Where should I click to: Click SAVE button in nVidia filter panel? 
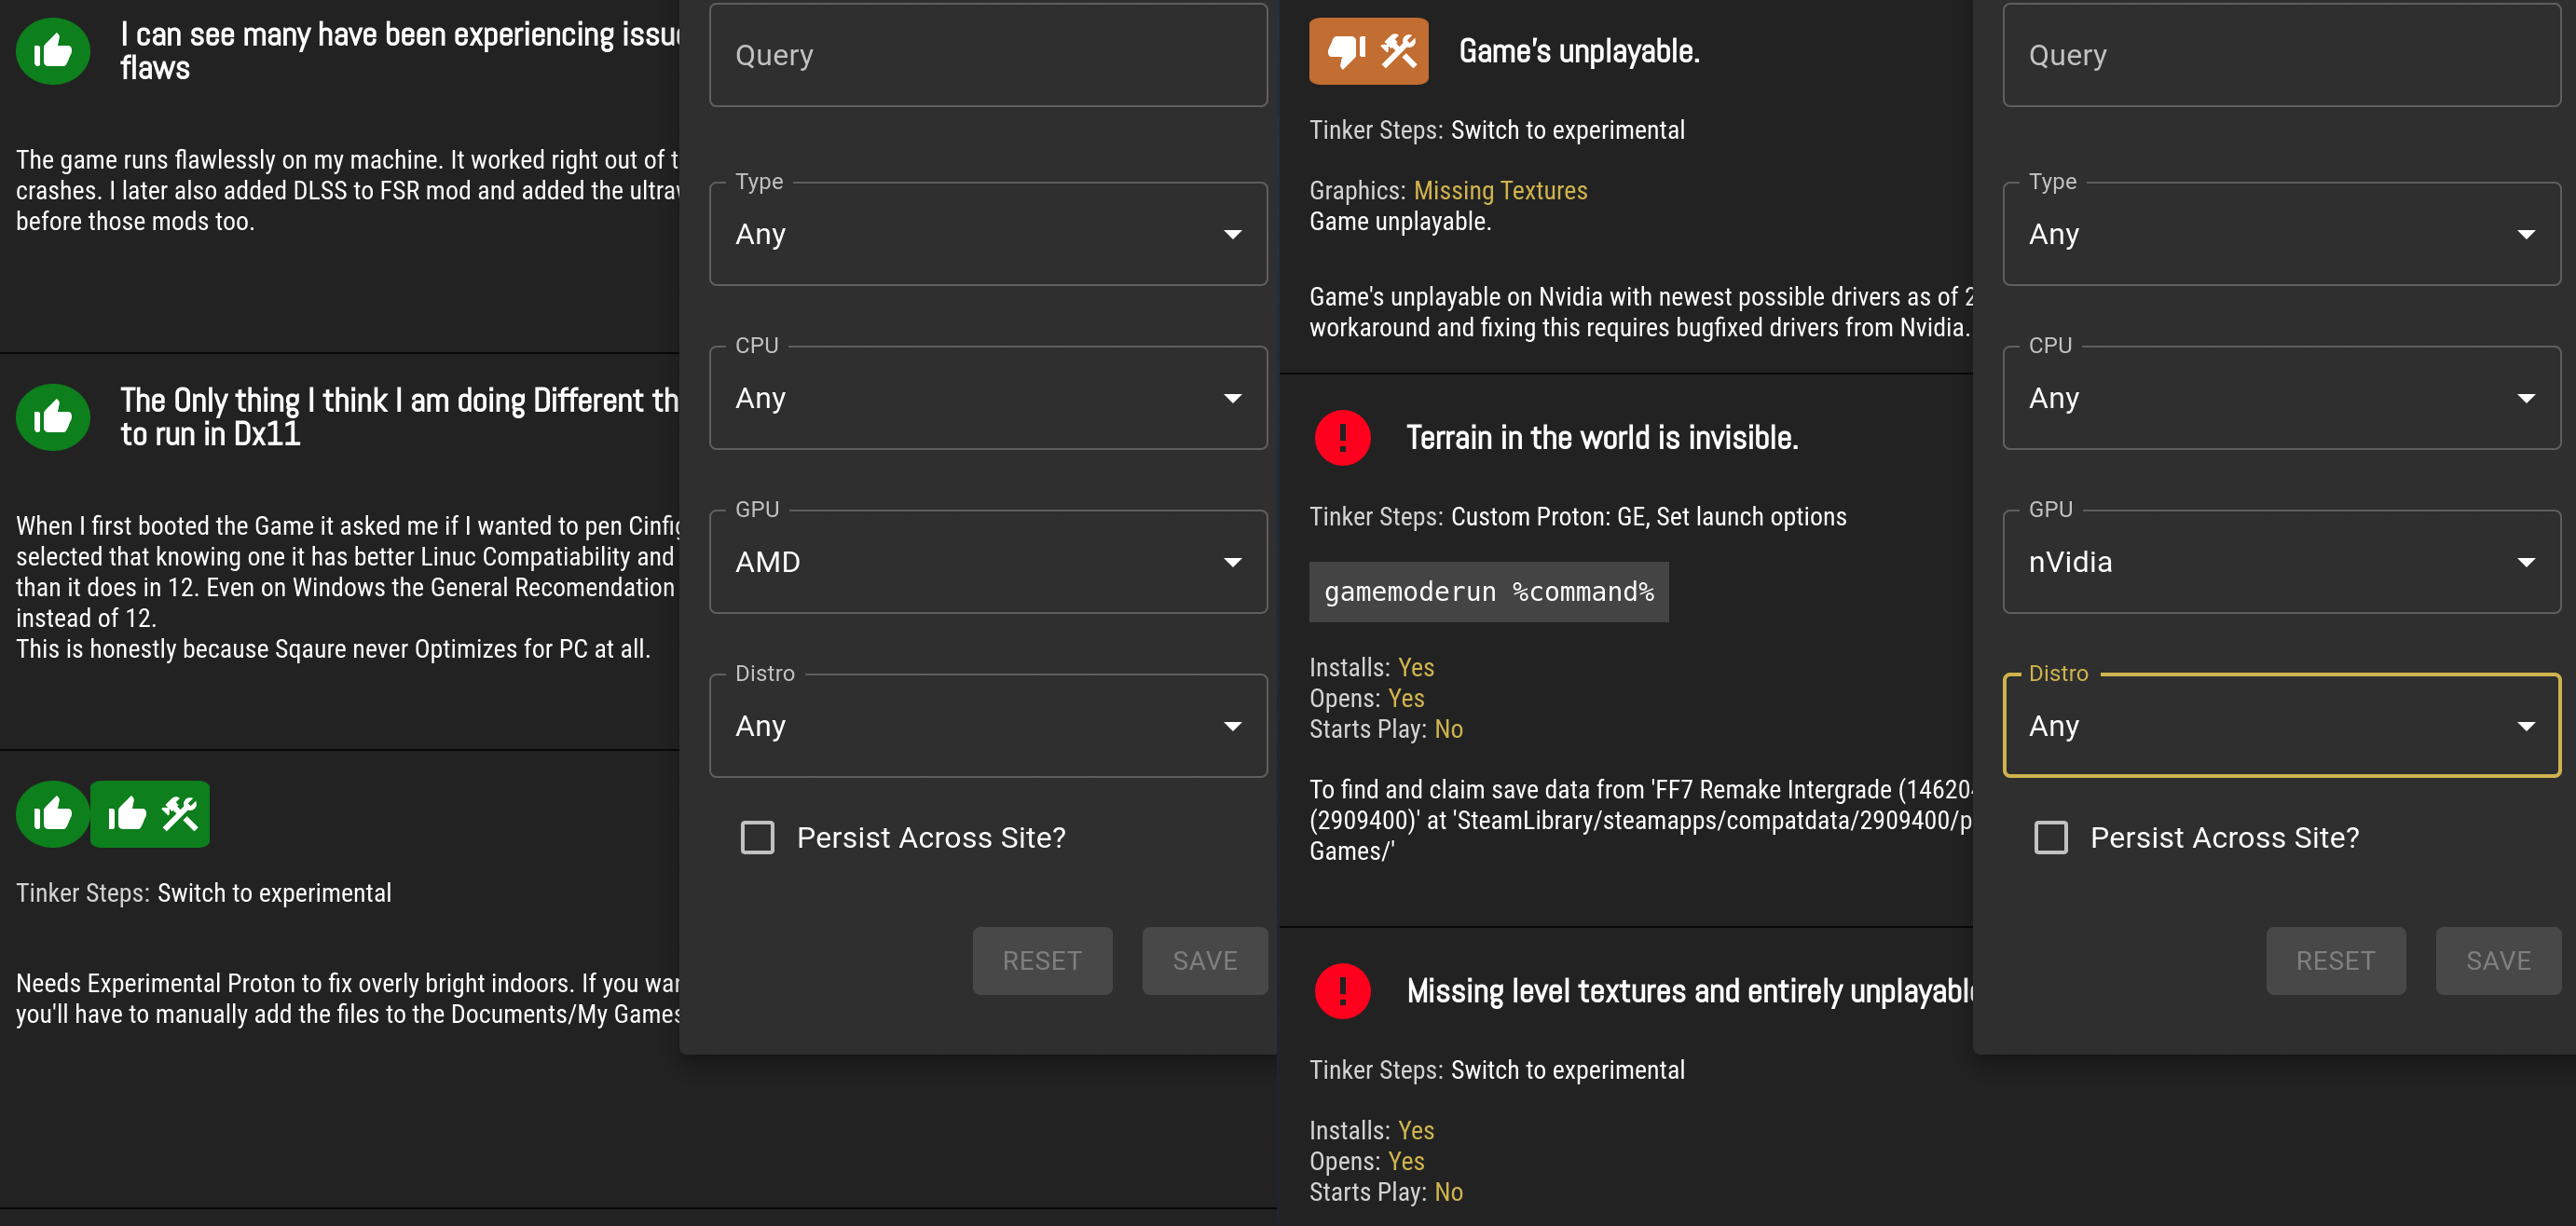coord(2499,961)
